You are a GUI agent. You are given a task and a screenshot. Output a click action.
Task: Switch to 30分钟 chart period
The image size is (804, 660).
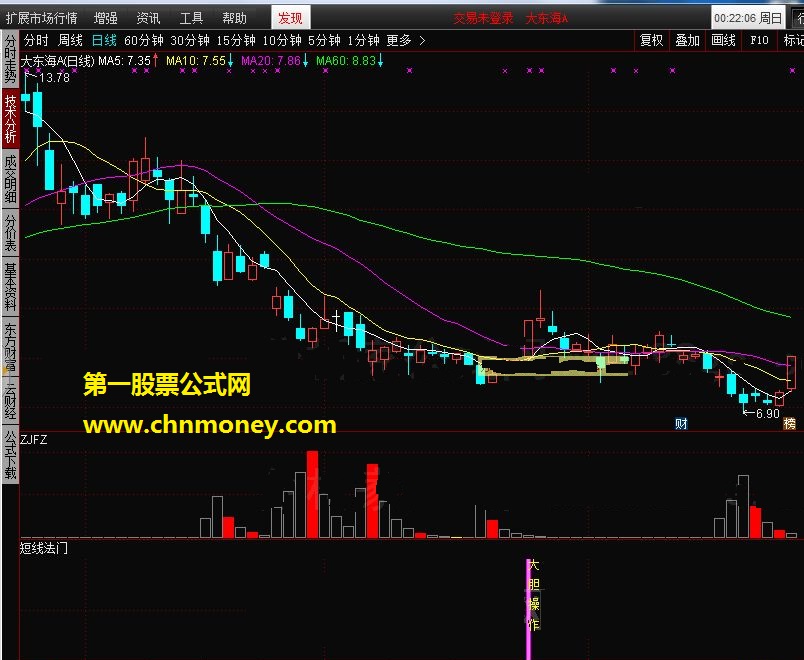point(190,40)
